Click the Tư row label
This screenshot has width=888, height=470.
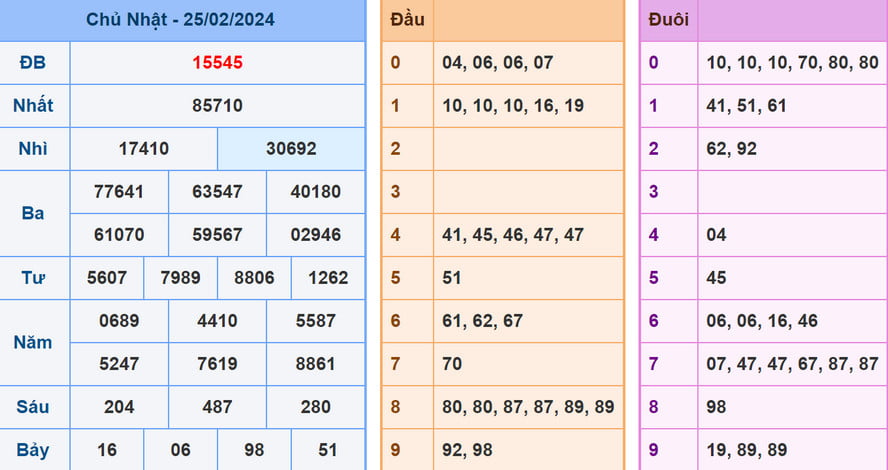pyautogui.click(x=33, y=278)
